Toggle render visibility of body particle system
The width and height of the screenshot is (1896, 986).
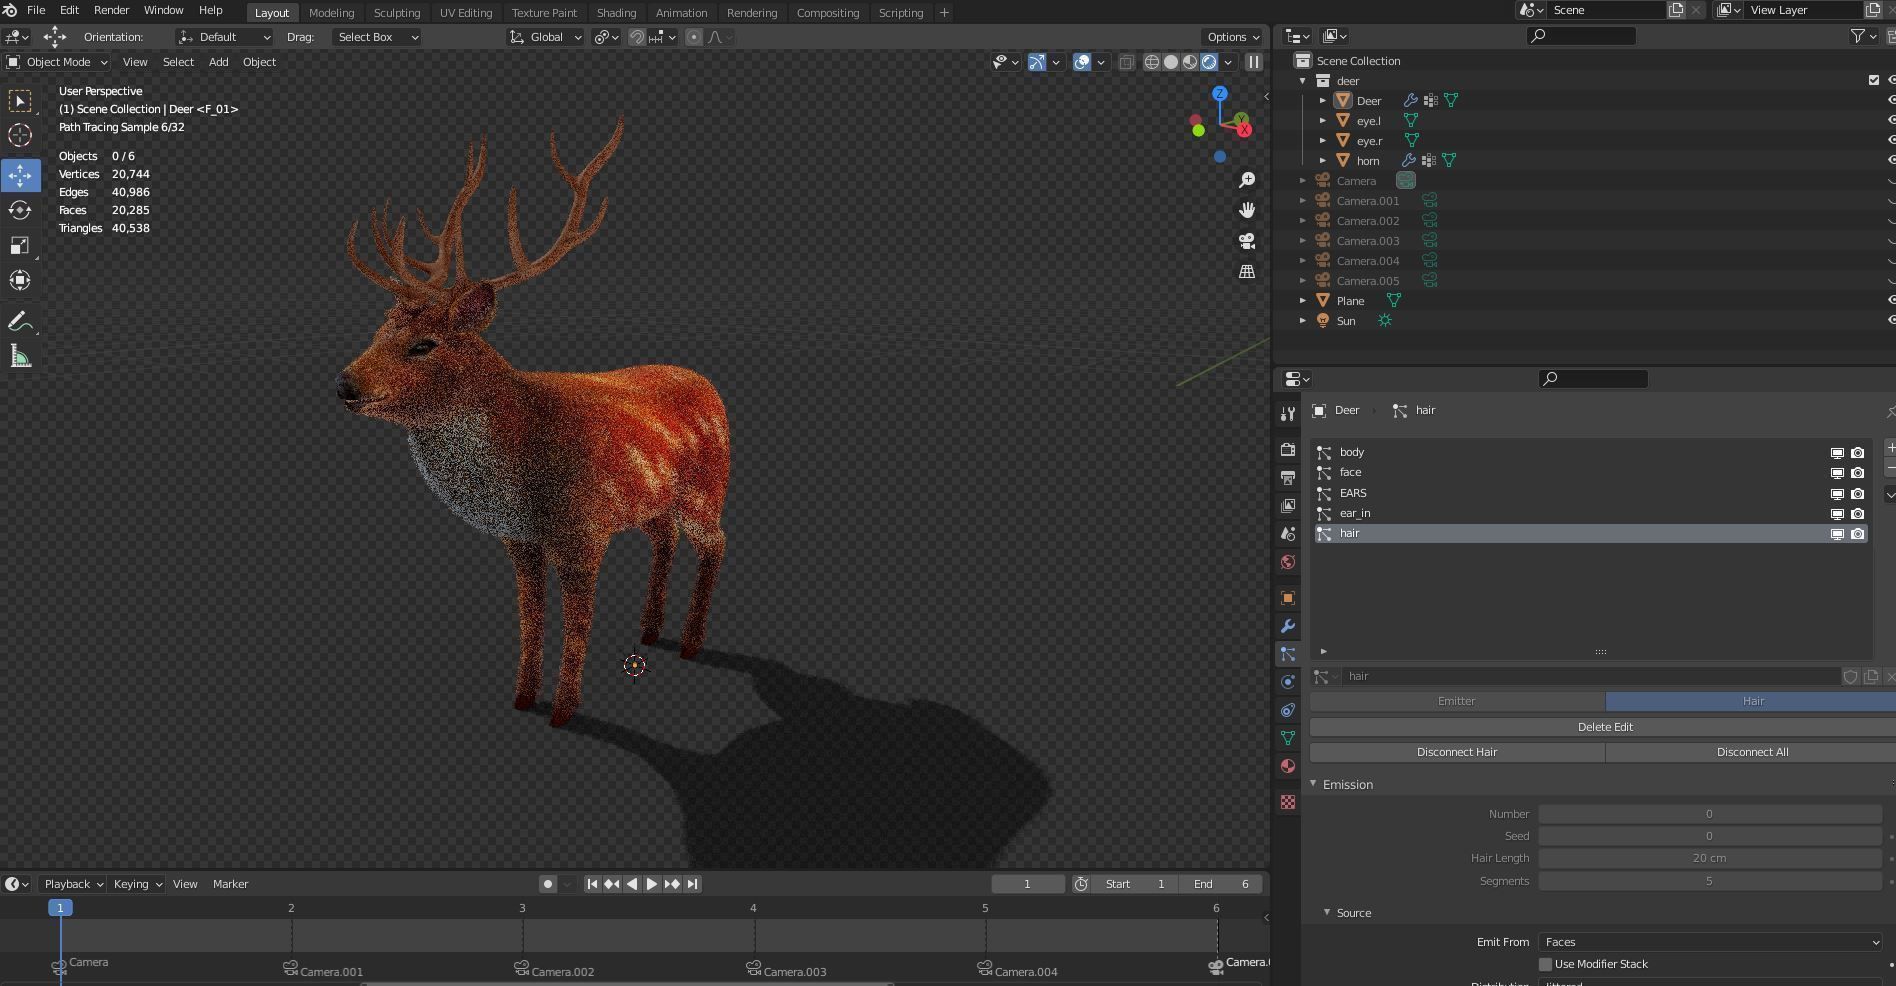pos(1857,452)
